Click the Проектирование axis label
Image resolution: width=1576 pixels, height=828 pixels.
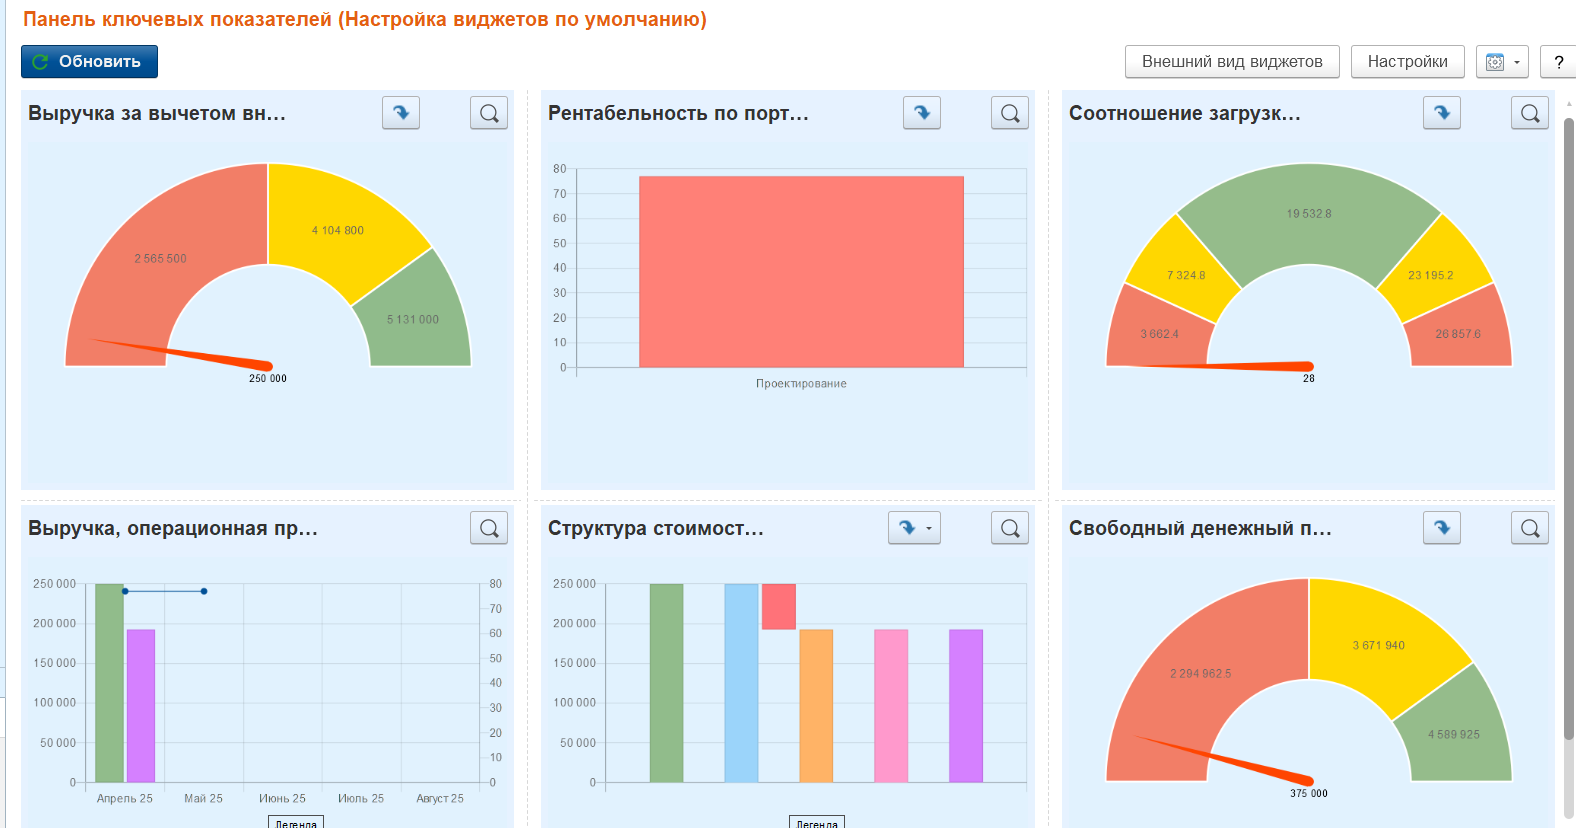(x=801, y=384)
